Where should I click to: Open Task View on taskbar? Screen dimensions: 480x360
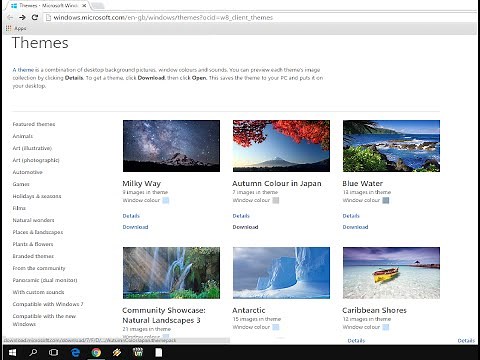(x=53, y=352)
